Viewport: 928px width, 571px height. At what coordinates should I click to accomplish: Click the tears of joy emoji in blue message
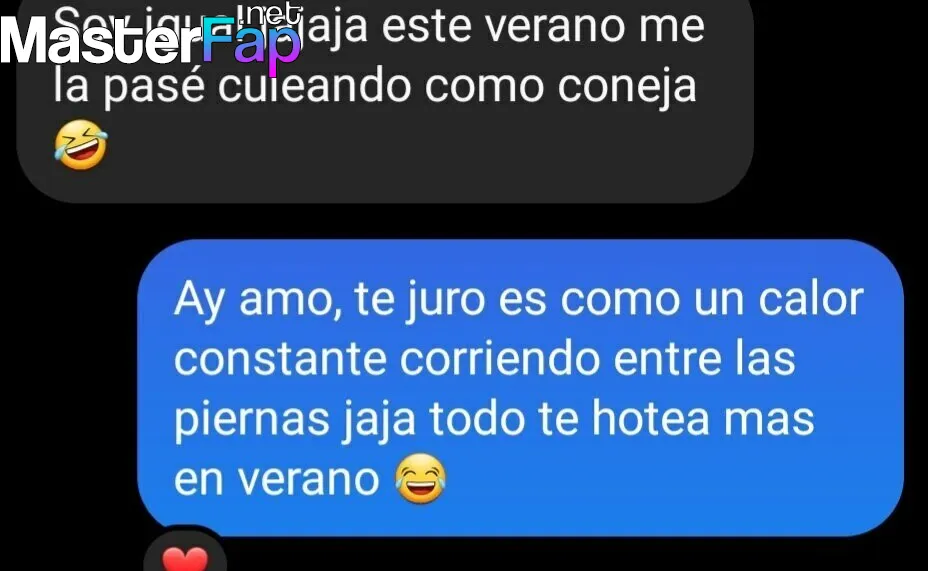pyautogui.click(x=421, y=479)
